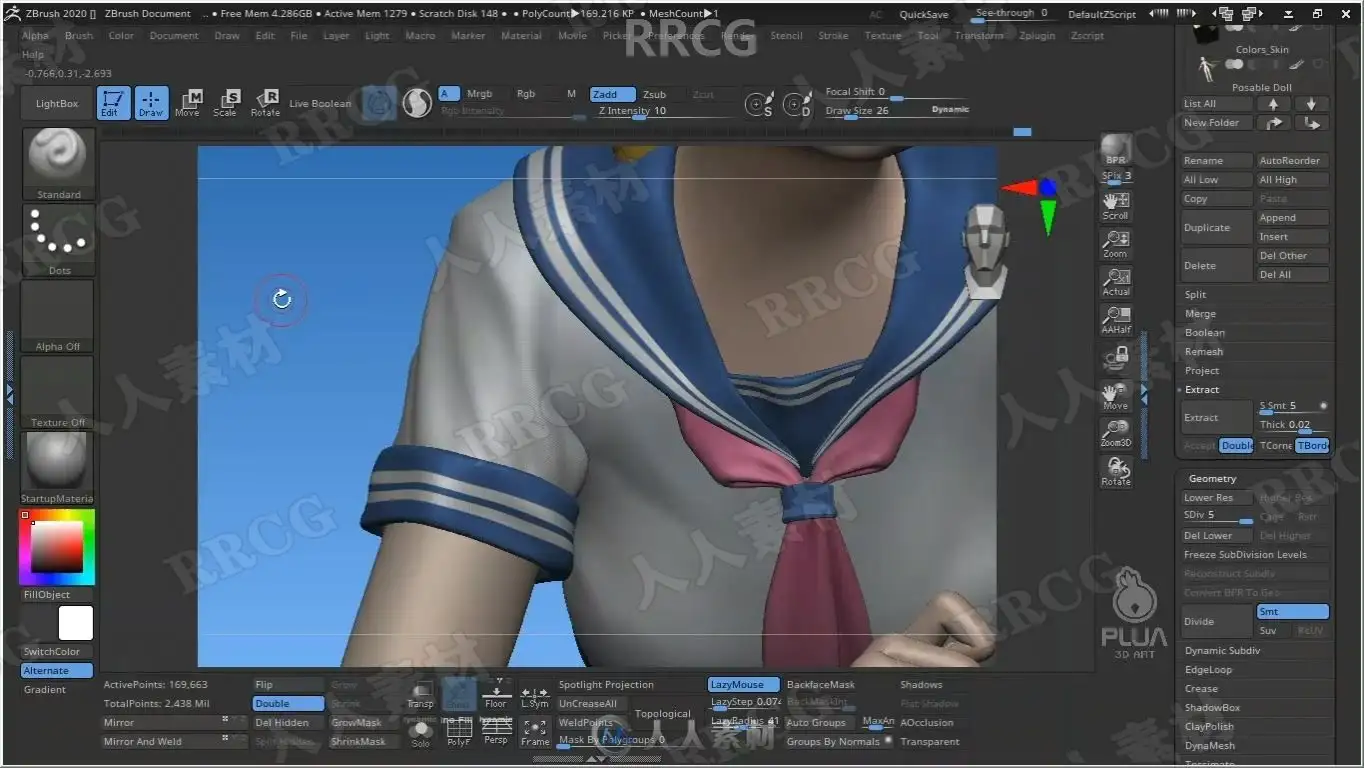Toggle the Rgb channel
The height and width of the screenshot is (768, 1364).
coord(526,94)
